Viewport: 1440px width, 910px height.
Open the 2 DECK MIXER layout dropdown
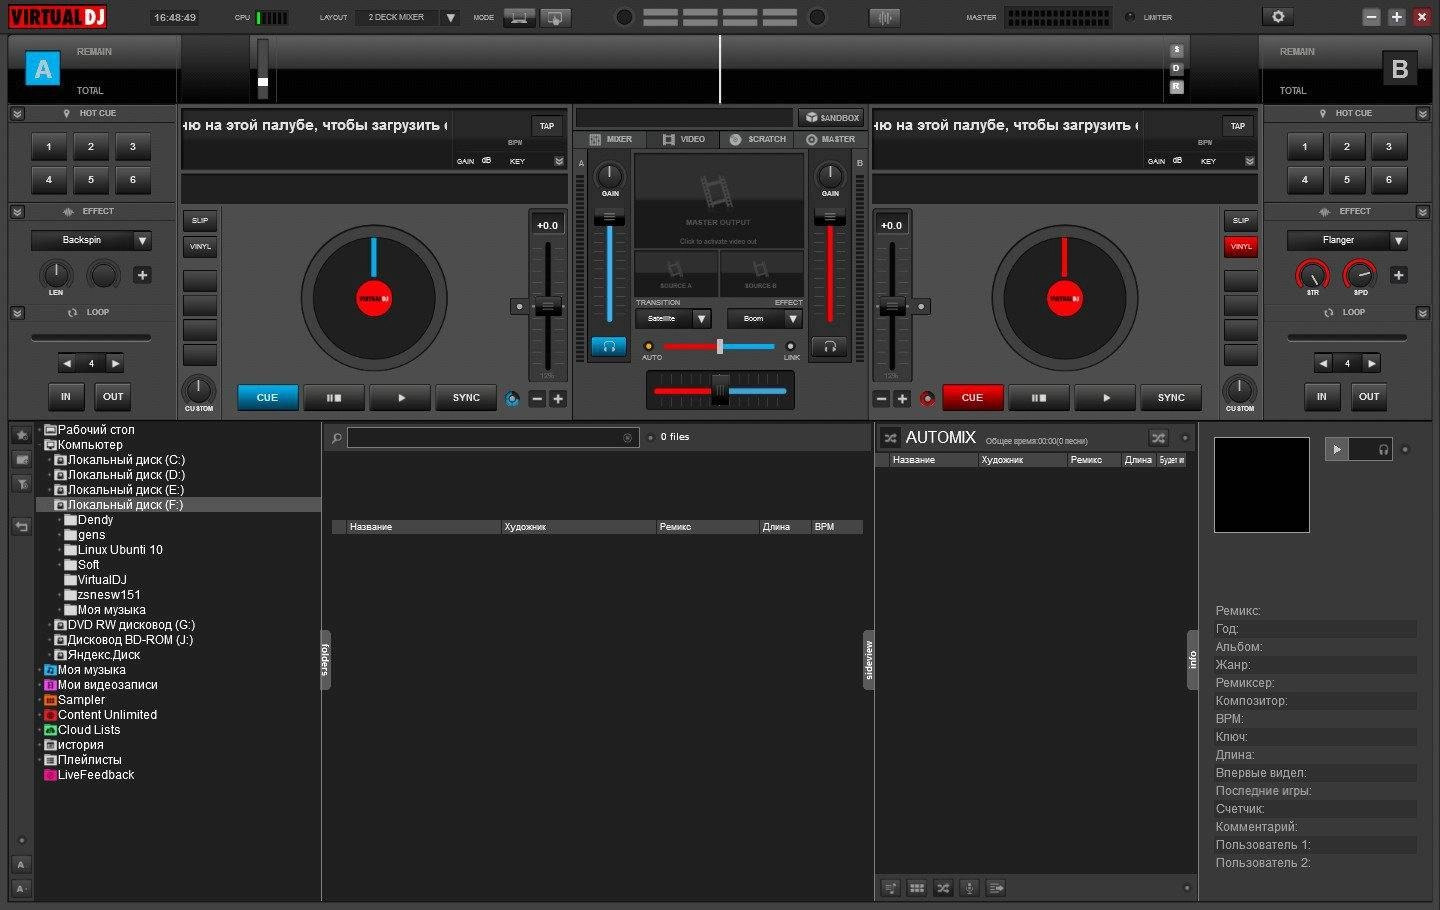(x=450, y=17)
